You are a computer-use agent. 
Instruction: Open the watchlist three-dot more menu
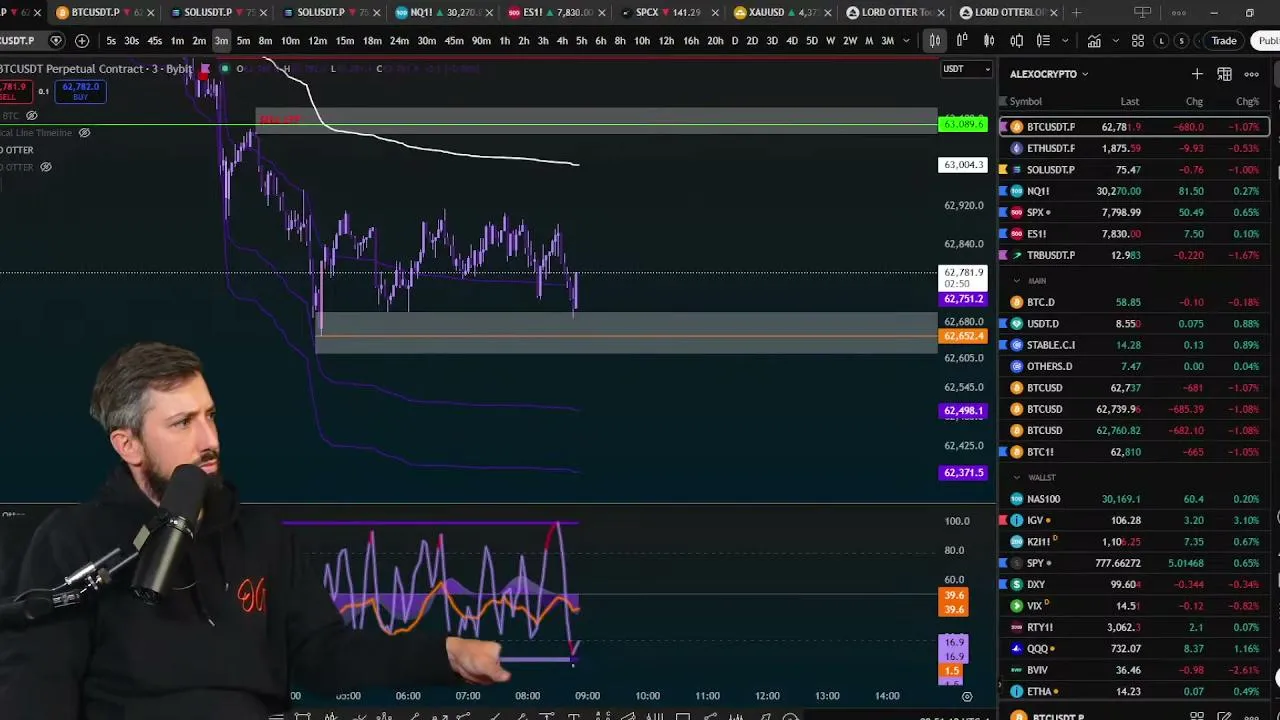(x=1251, y=74)
